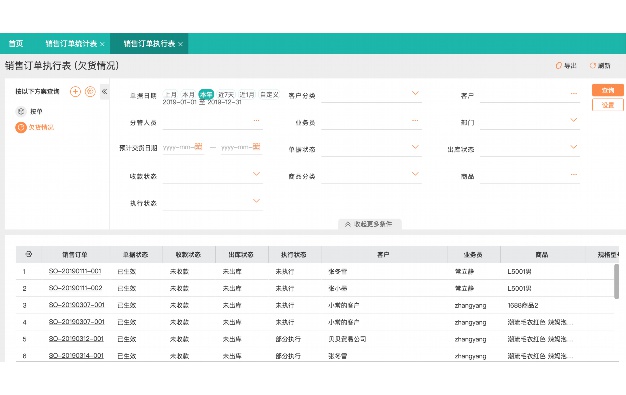
Task: Collapse the left scheme panel with the double-chevron
Action: tap(104, 91)
